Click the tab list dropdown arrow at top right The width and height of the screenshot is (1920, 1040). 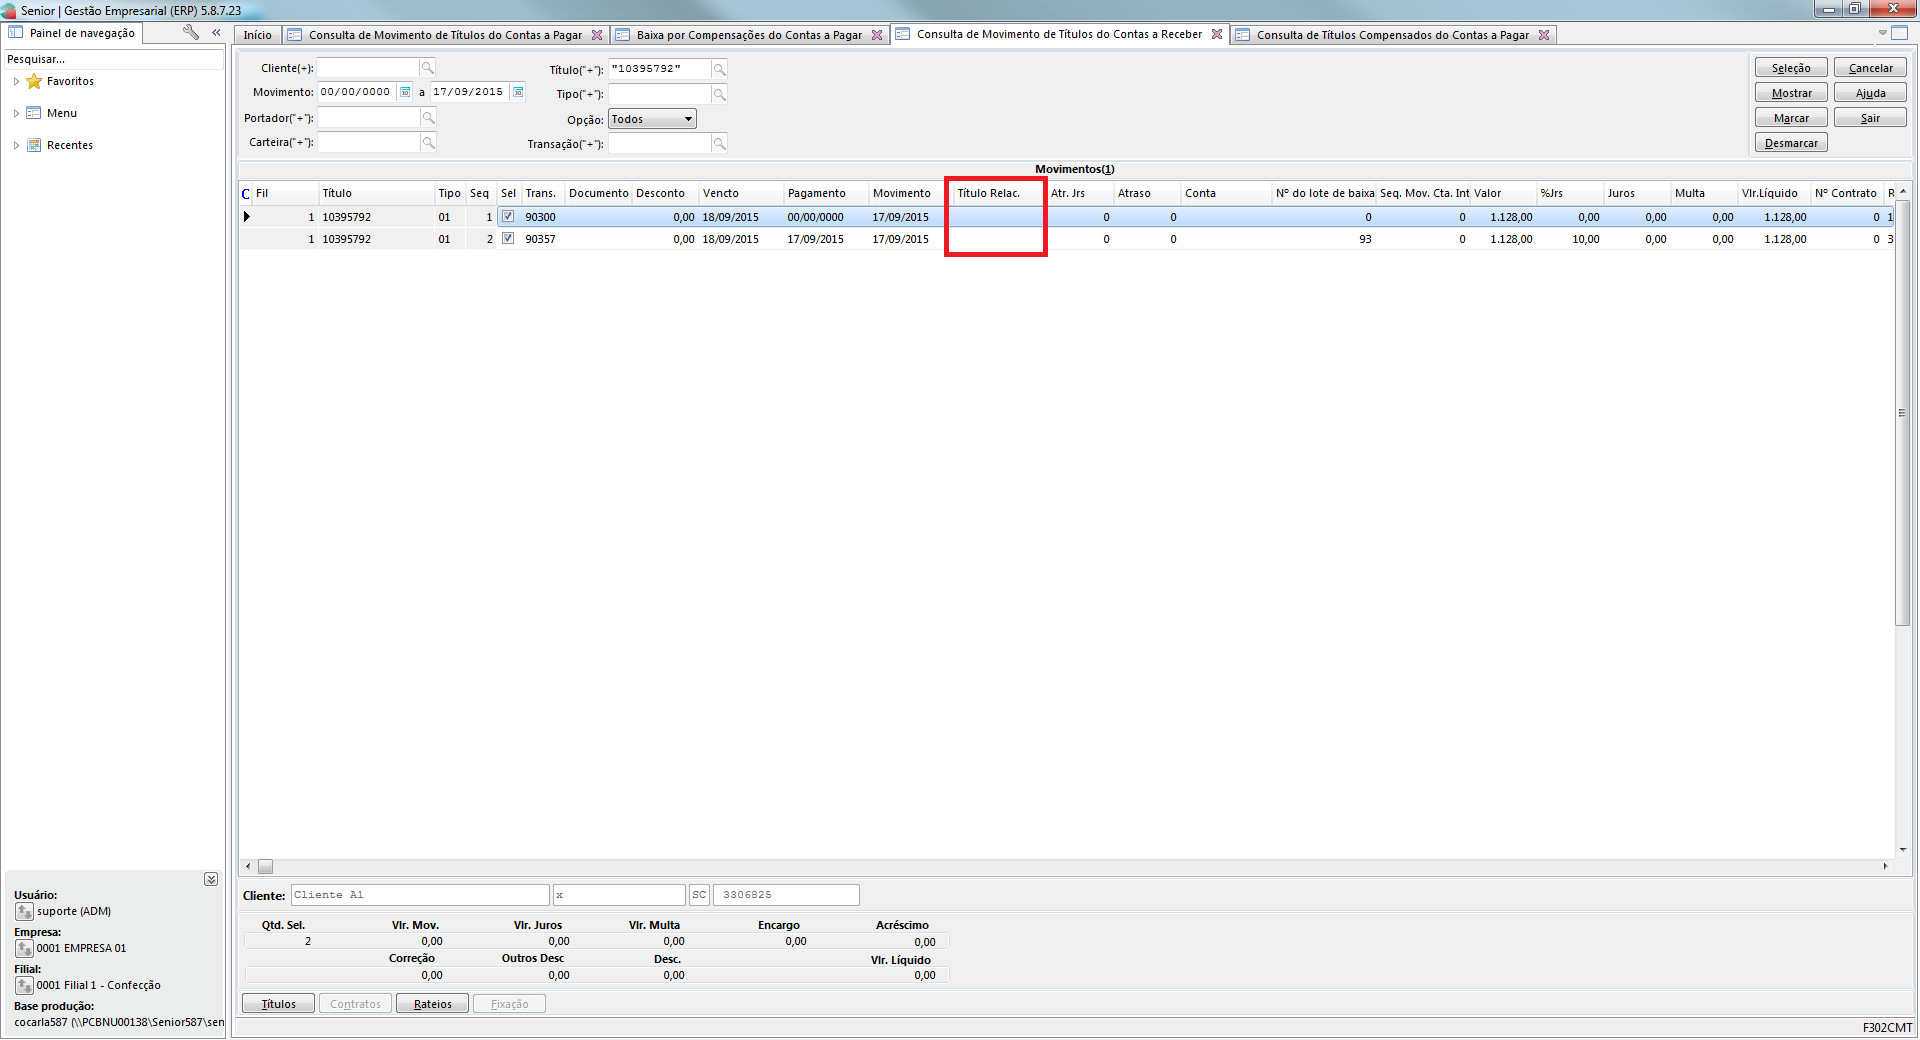click(x=1883, y=33)
